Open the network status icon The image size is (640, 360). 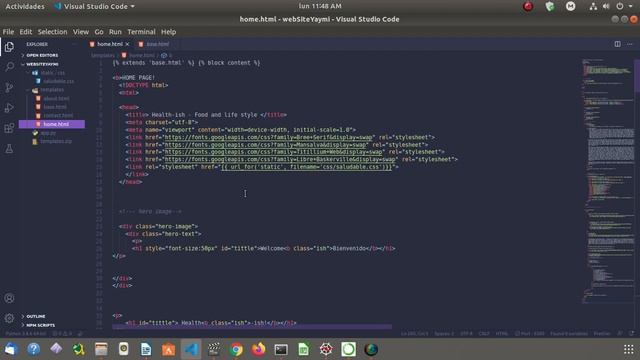pyautogui.click(x=593, y=7)
